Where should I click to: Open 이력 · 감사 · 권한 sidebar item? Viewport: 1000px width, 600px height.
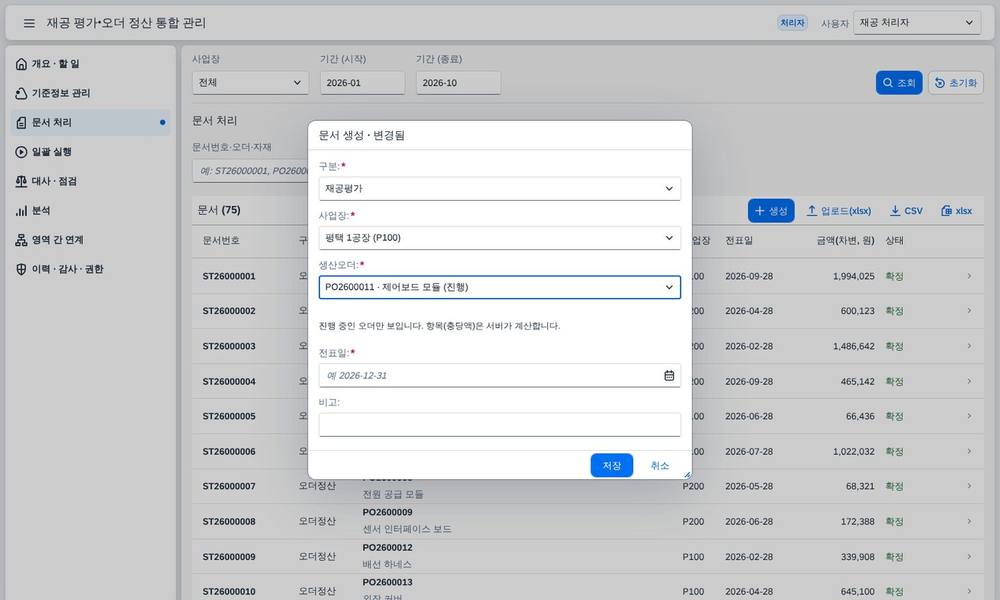tap(91, 269)
